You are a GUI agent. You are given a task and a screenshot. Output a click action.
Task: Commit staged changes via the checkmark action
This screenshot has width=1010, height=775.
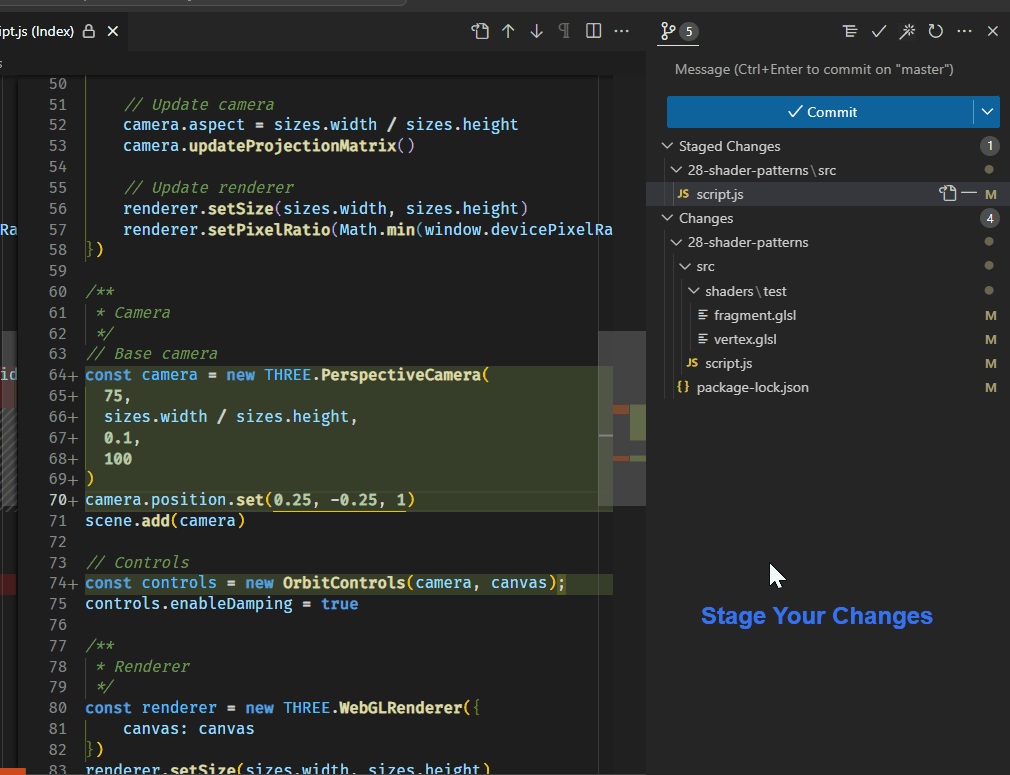click(x=879, y=31)
